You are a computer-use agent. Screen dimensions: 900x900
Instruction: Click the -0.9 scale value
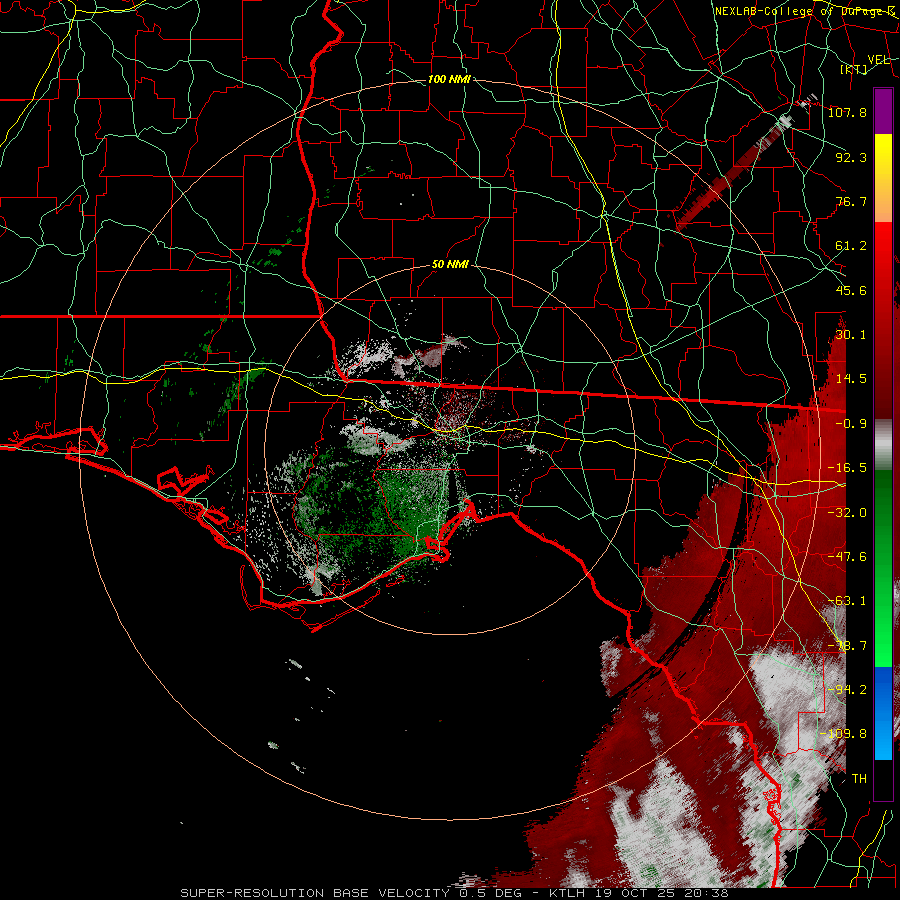851,424
